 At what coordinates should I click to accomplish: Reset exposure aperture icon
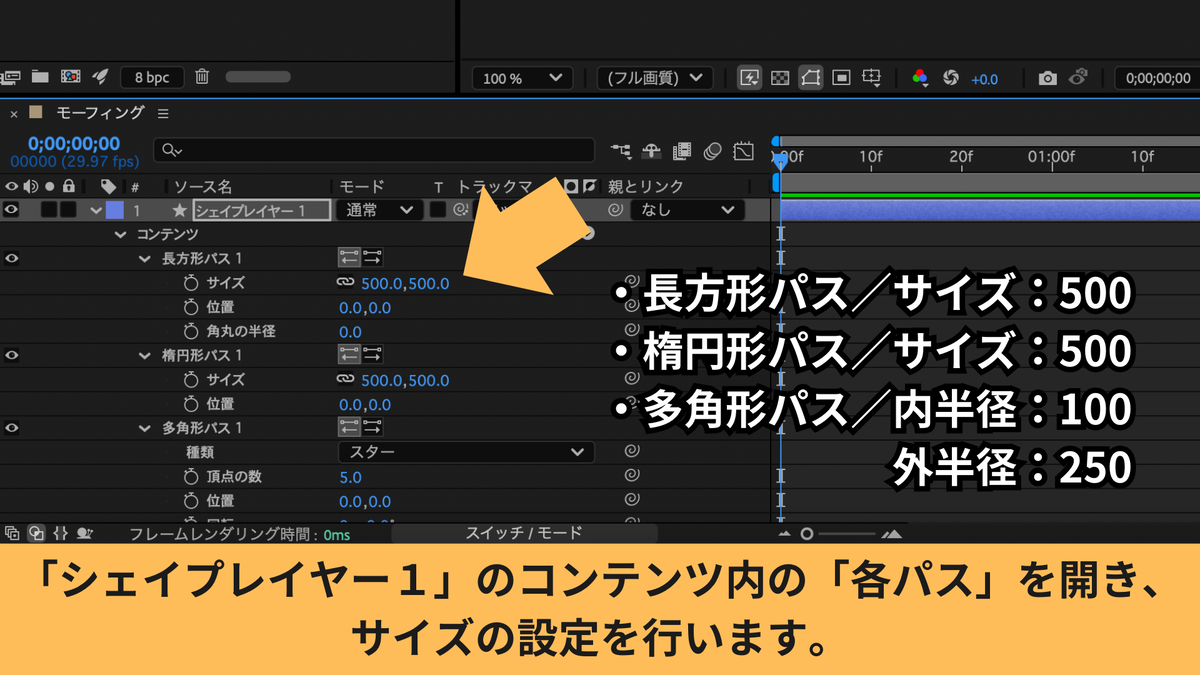coord(951,78)
